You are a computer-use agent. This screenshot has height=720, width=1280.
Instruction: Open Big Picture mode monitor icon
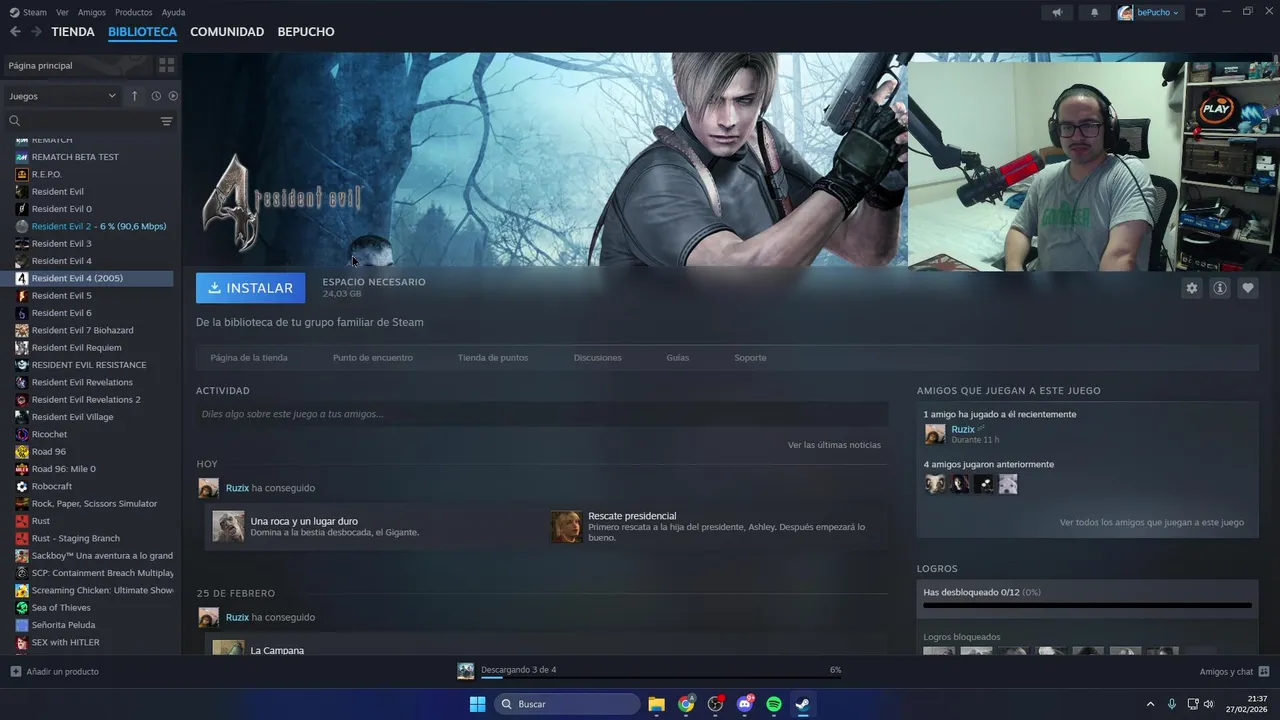pyautogui.click(x=1201, y=12)
